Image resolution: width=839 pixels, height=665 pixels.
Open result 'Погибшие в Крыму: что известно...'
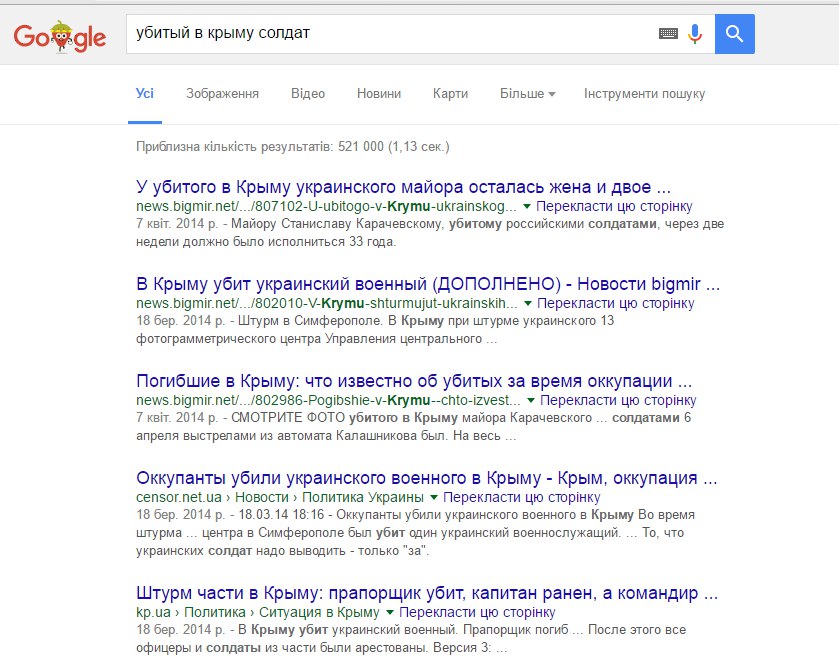(414, 381)
